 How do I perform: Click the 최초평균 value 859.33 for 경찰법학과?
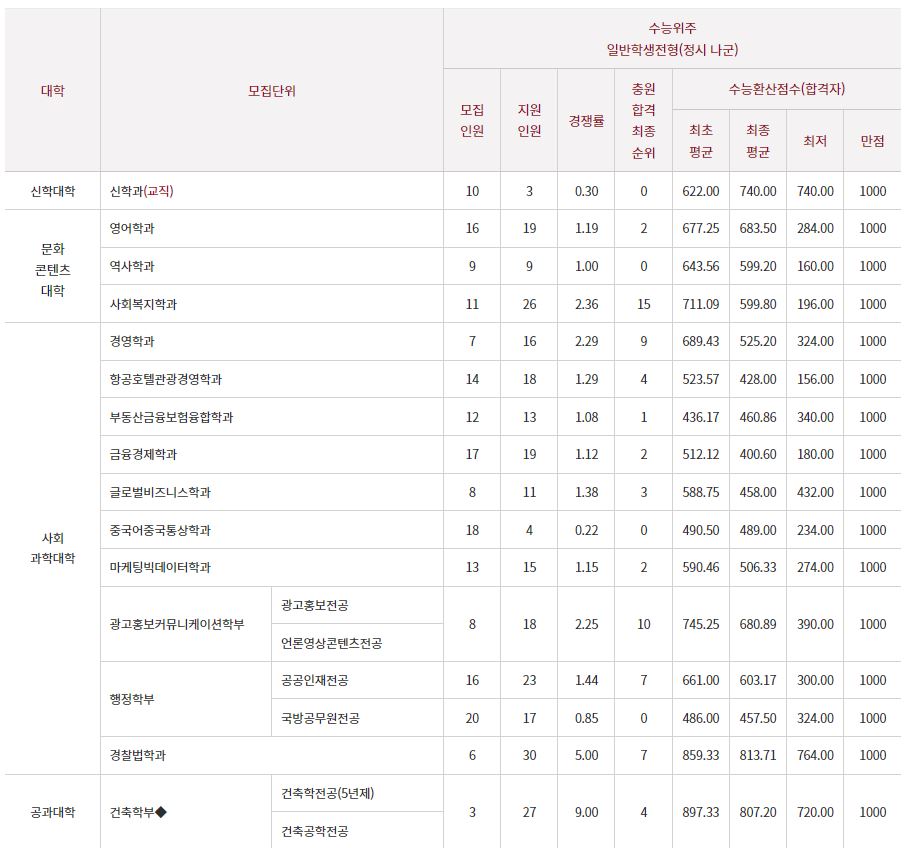click(700, 755)
